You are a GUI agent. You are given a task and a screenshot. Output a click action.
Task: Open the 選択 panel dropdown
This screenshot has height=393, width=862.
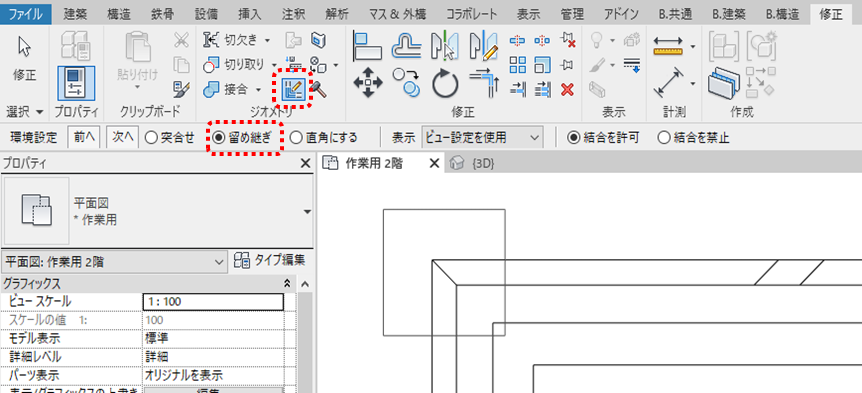24,113
